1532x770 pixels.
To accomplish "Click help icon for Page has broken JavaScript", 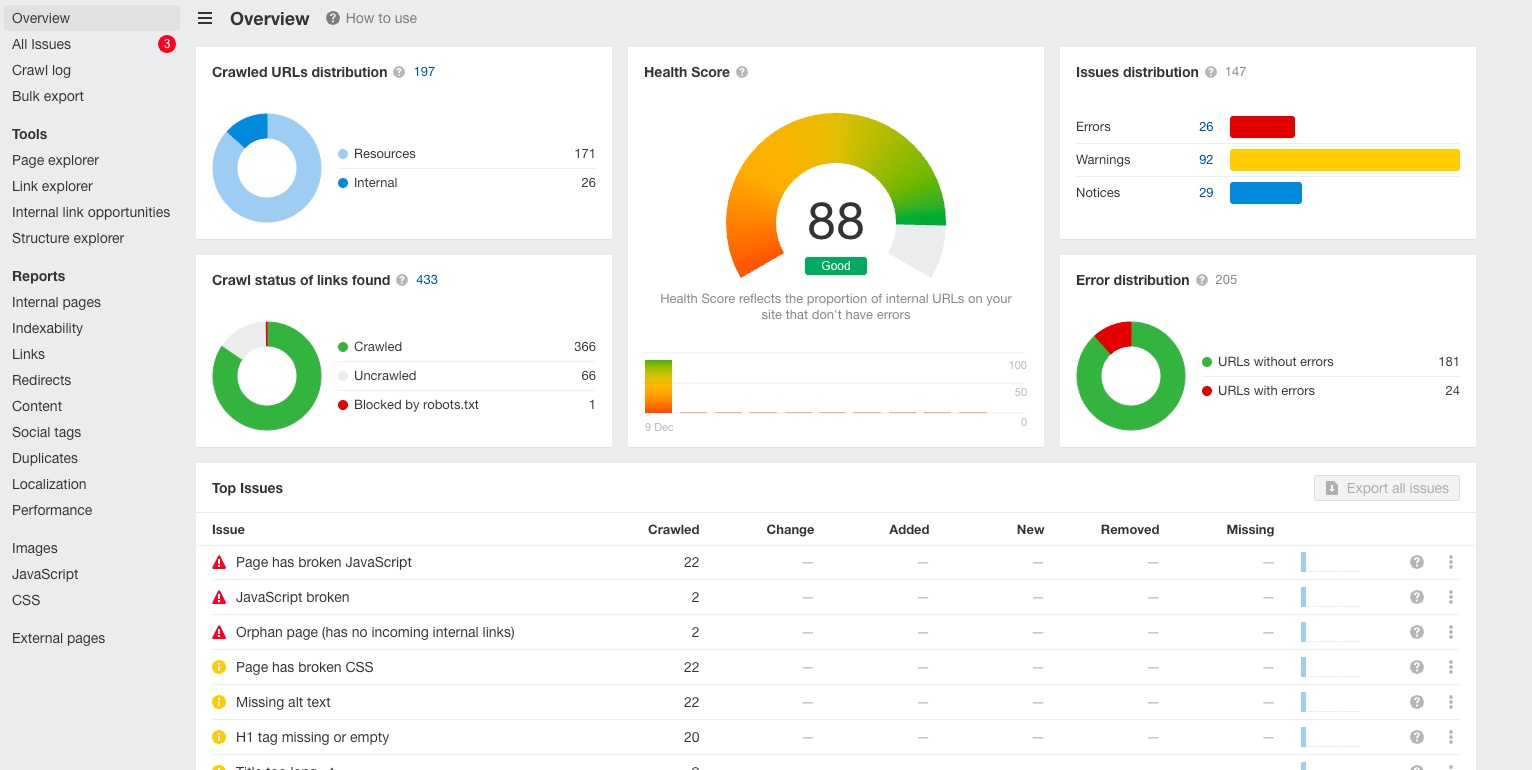I will point(1416,562).
